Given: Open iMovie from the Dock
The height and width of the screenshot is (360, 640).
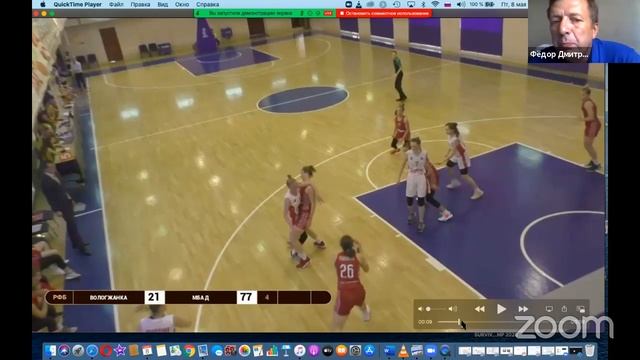Looking at the screenshot, I should tap(120, 351).
